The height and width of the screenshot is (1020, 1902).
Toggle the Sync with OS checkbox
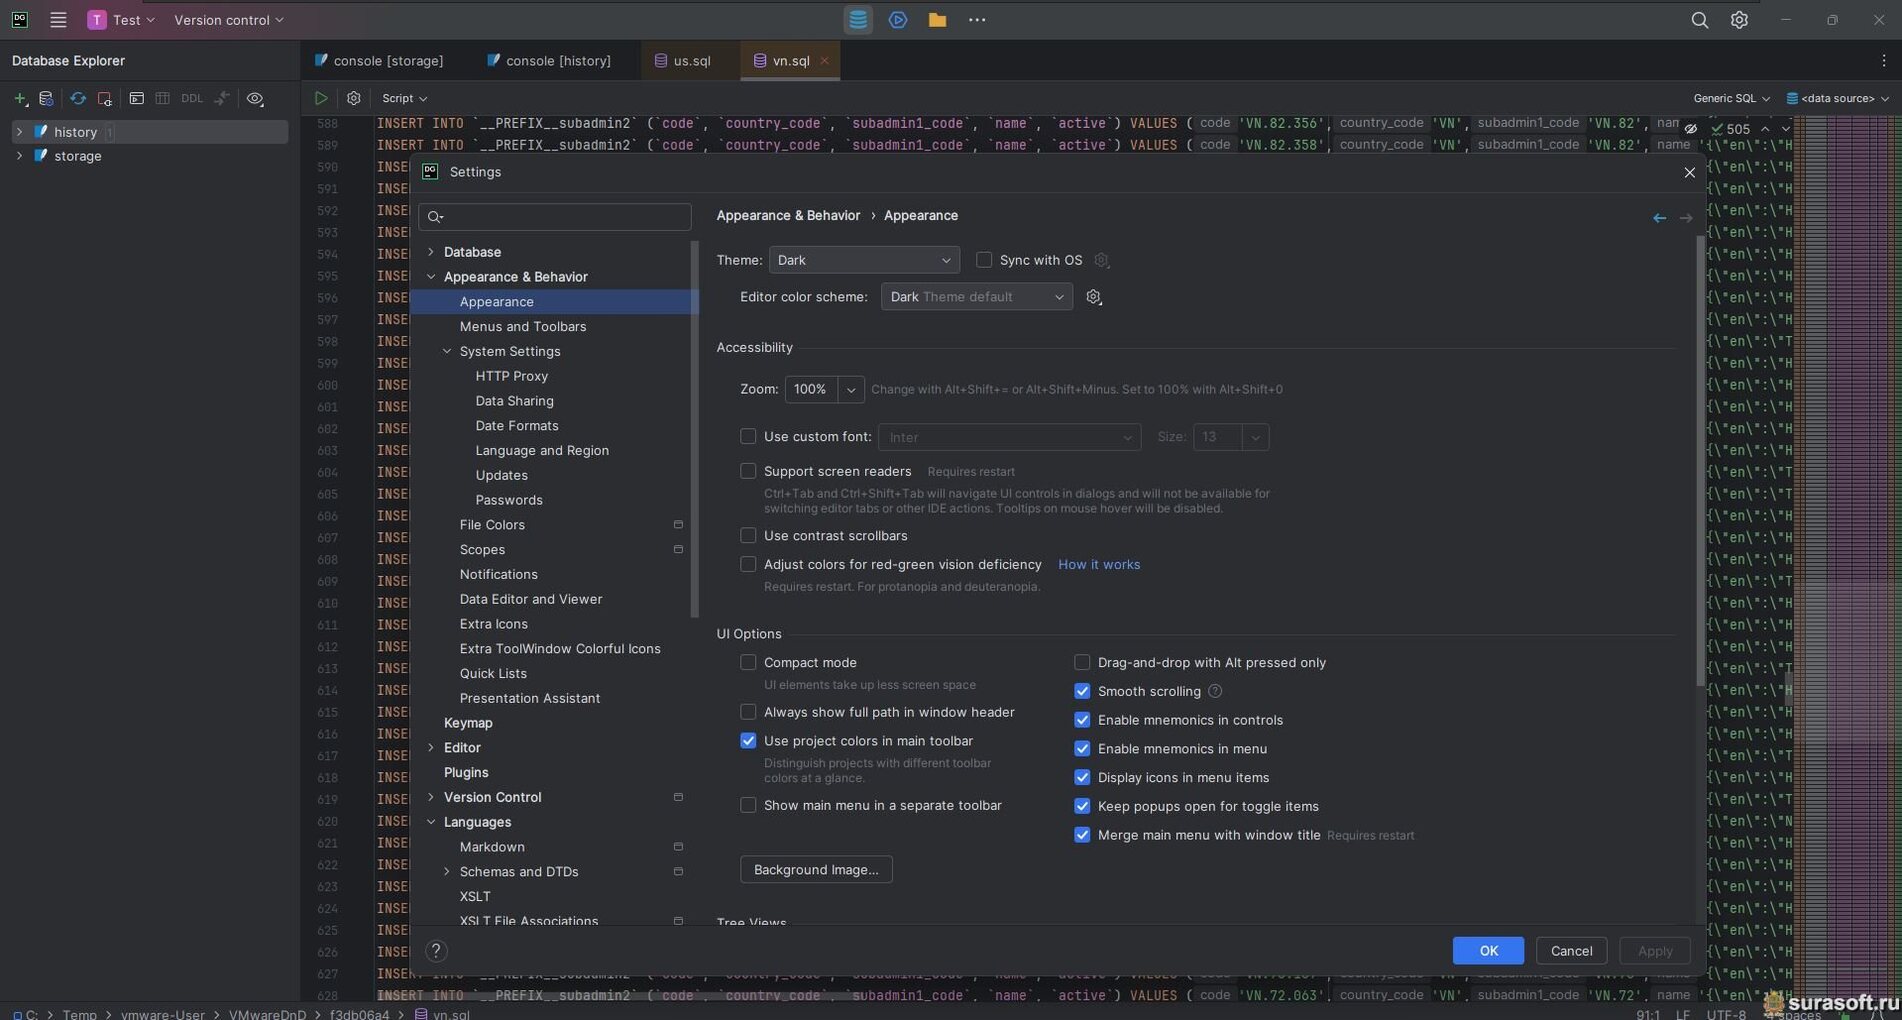tap(984, 260)
